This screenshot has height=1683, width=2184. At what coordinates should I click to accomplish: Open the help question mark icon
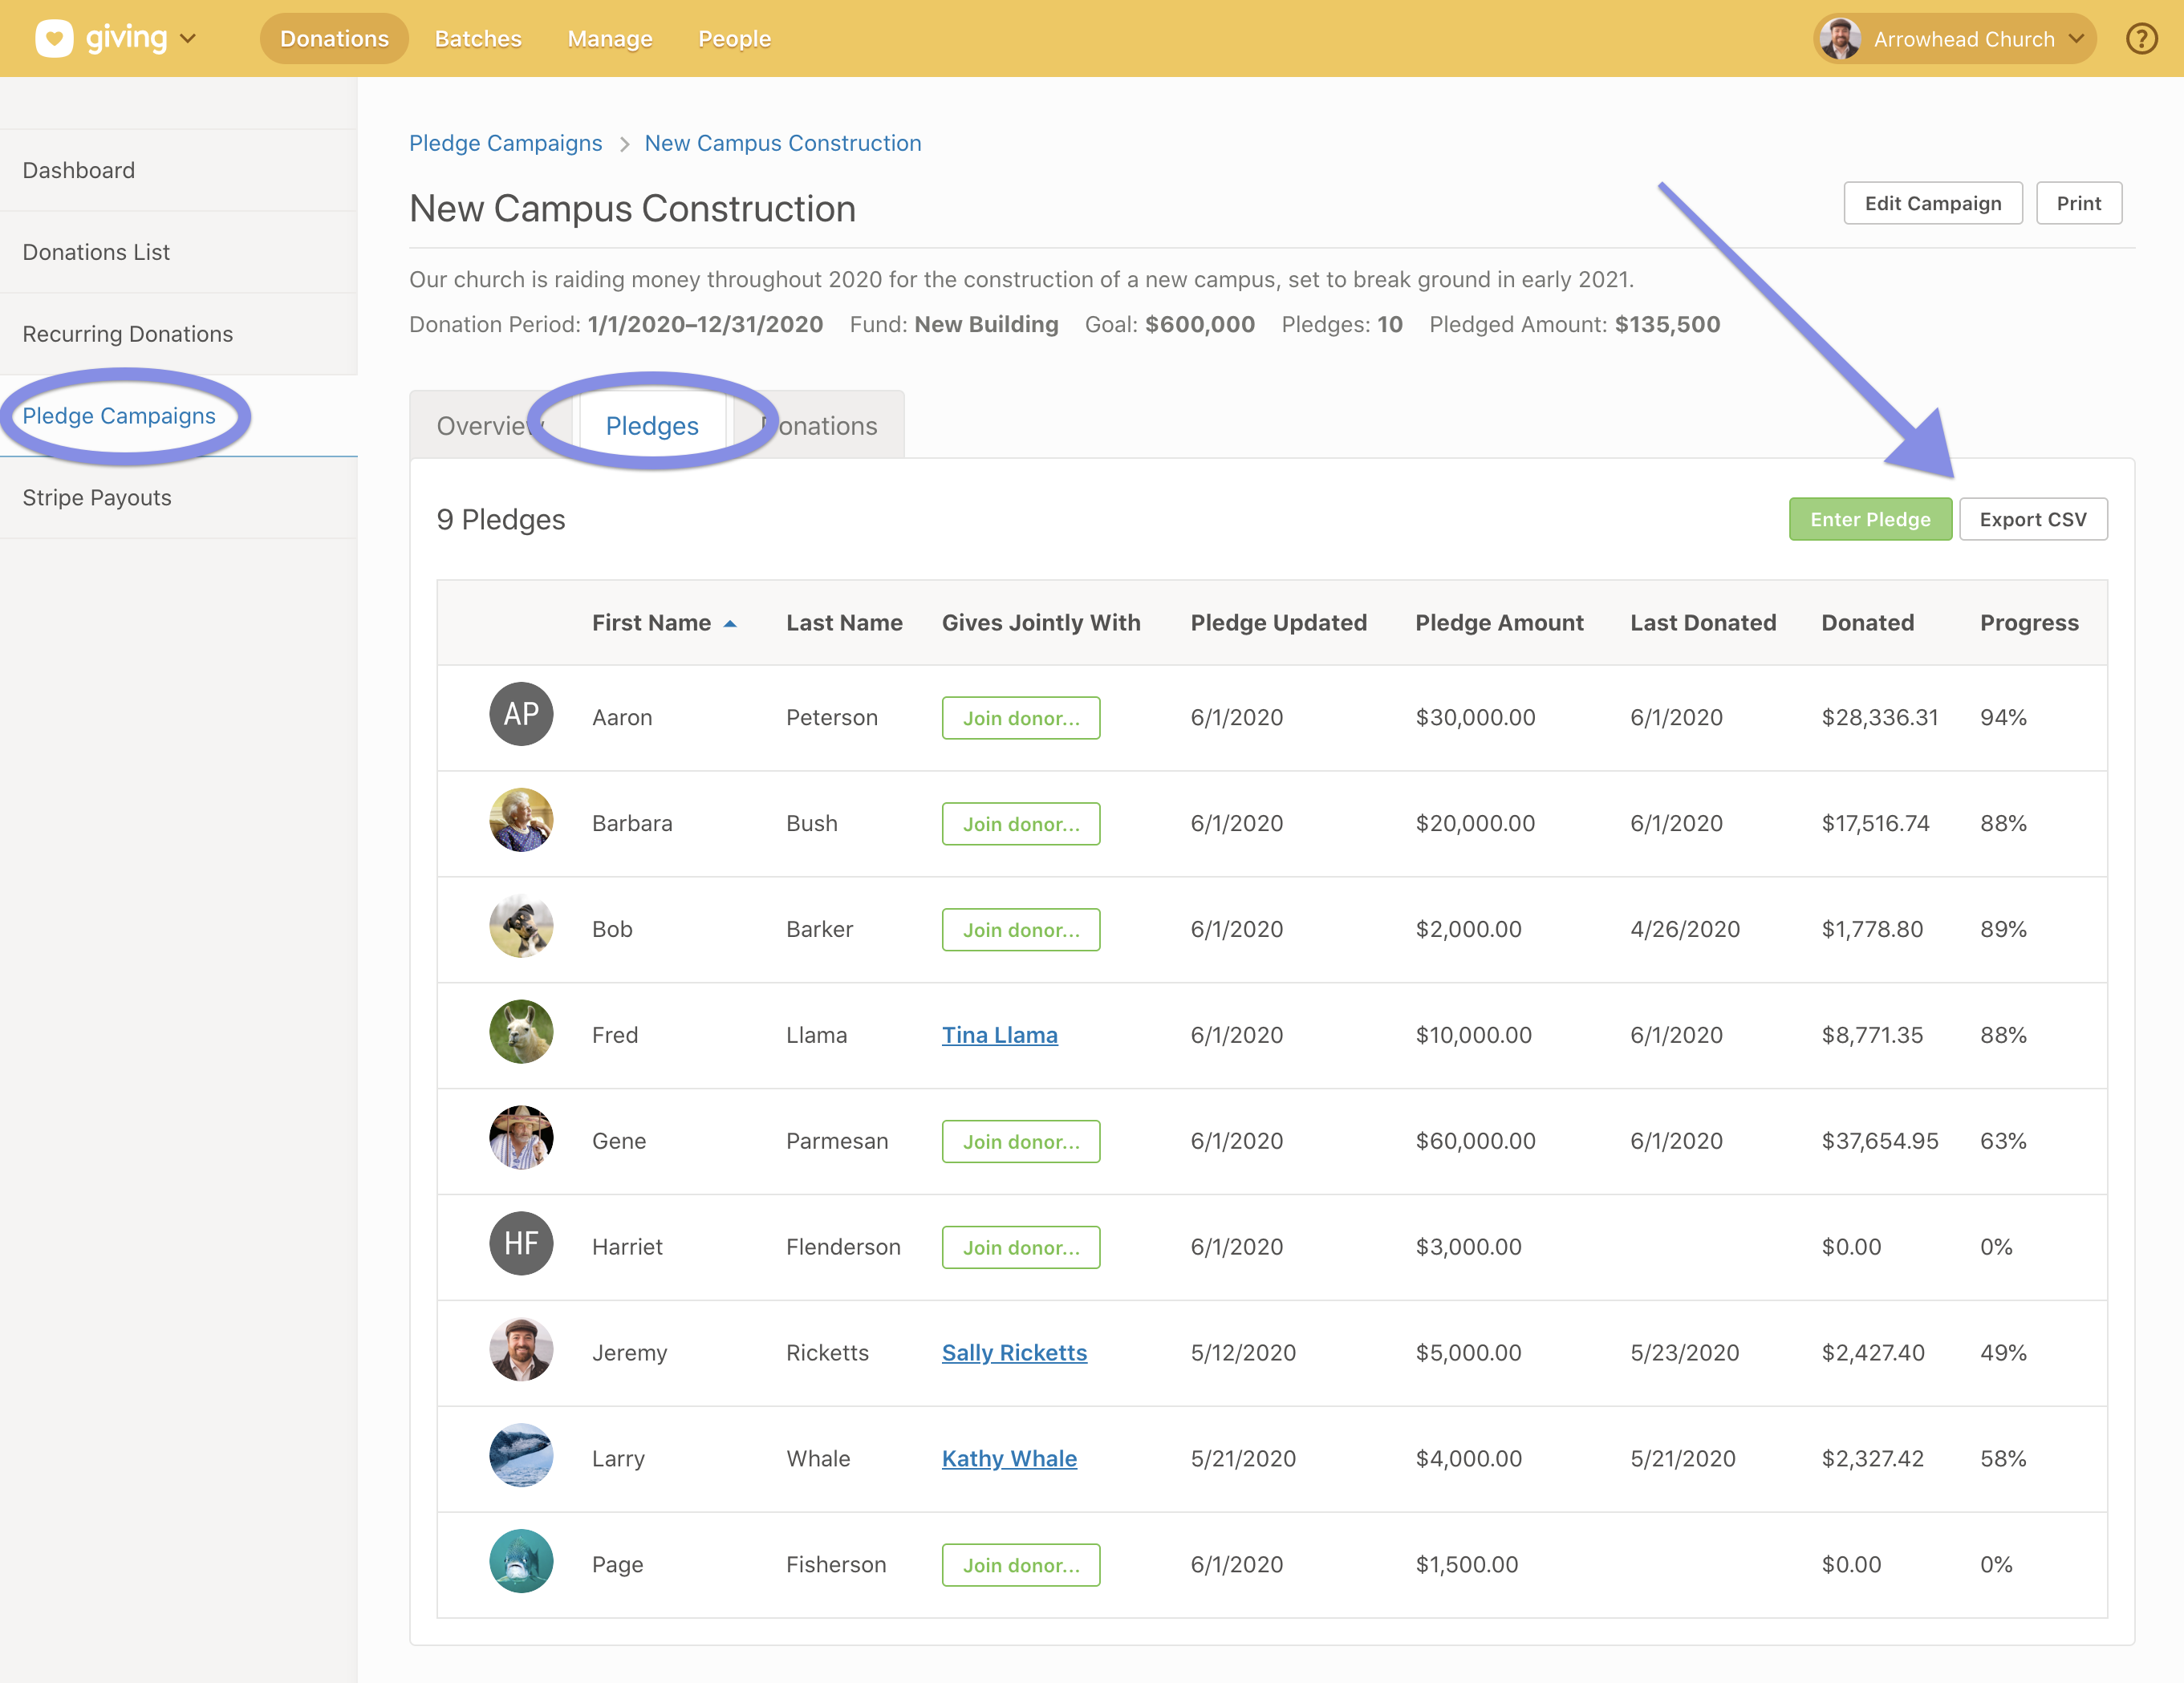point(2141,39)
